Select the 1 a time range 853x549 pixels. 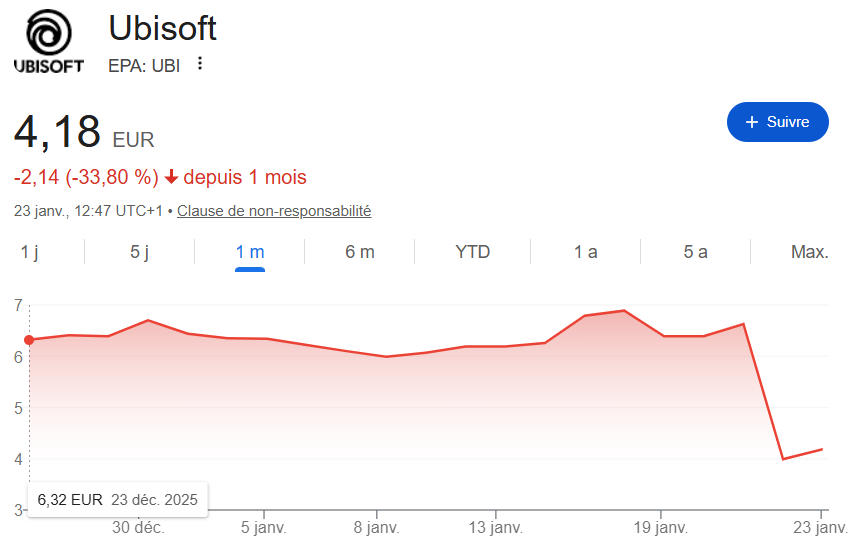coord(586,252)
